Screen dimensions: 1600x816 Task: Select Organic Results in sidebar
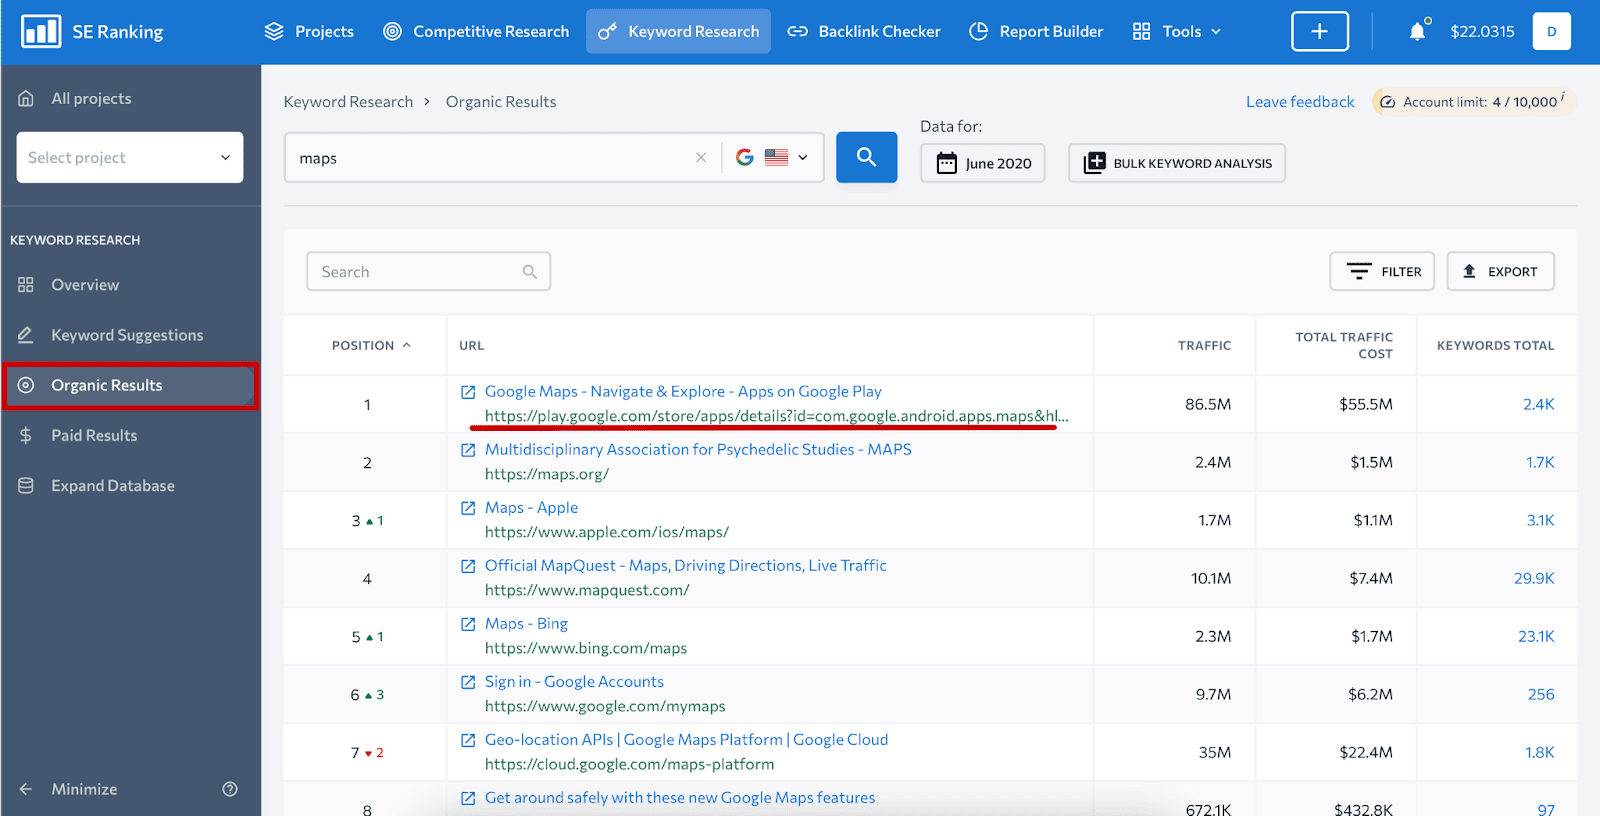coord(130,385)
